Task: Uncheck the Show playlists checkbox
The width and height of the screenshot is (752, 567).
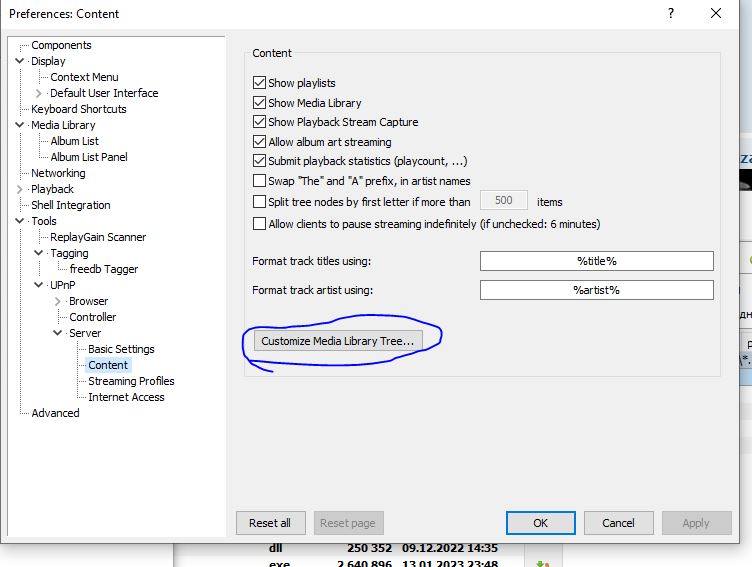Action: point(260,83)
